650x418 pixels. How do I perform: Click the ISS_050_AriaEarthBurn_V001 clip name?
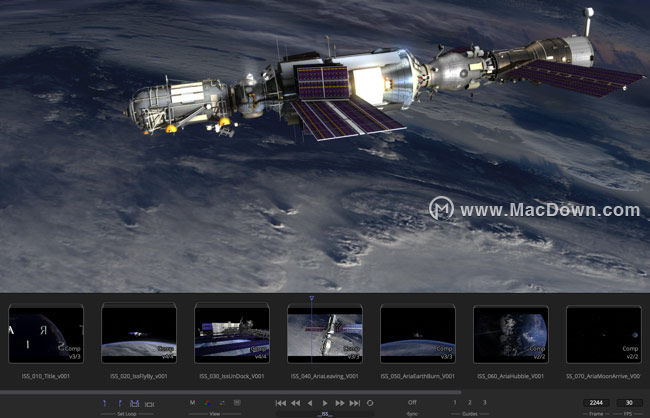418,377
